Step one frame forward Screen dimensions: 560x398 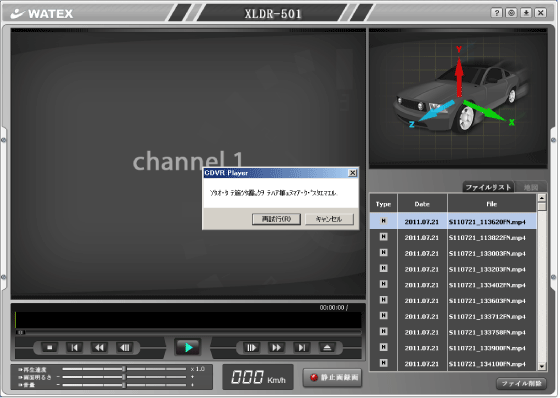[251, 347]
